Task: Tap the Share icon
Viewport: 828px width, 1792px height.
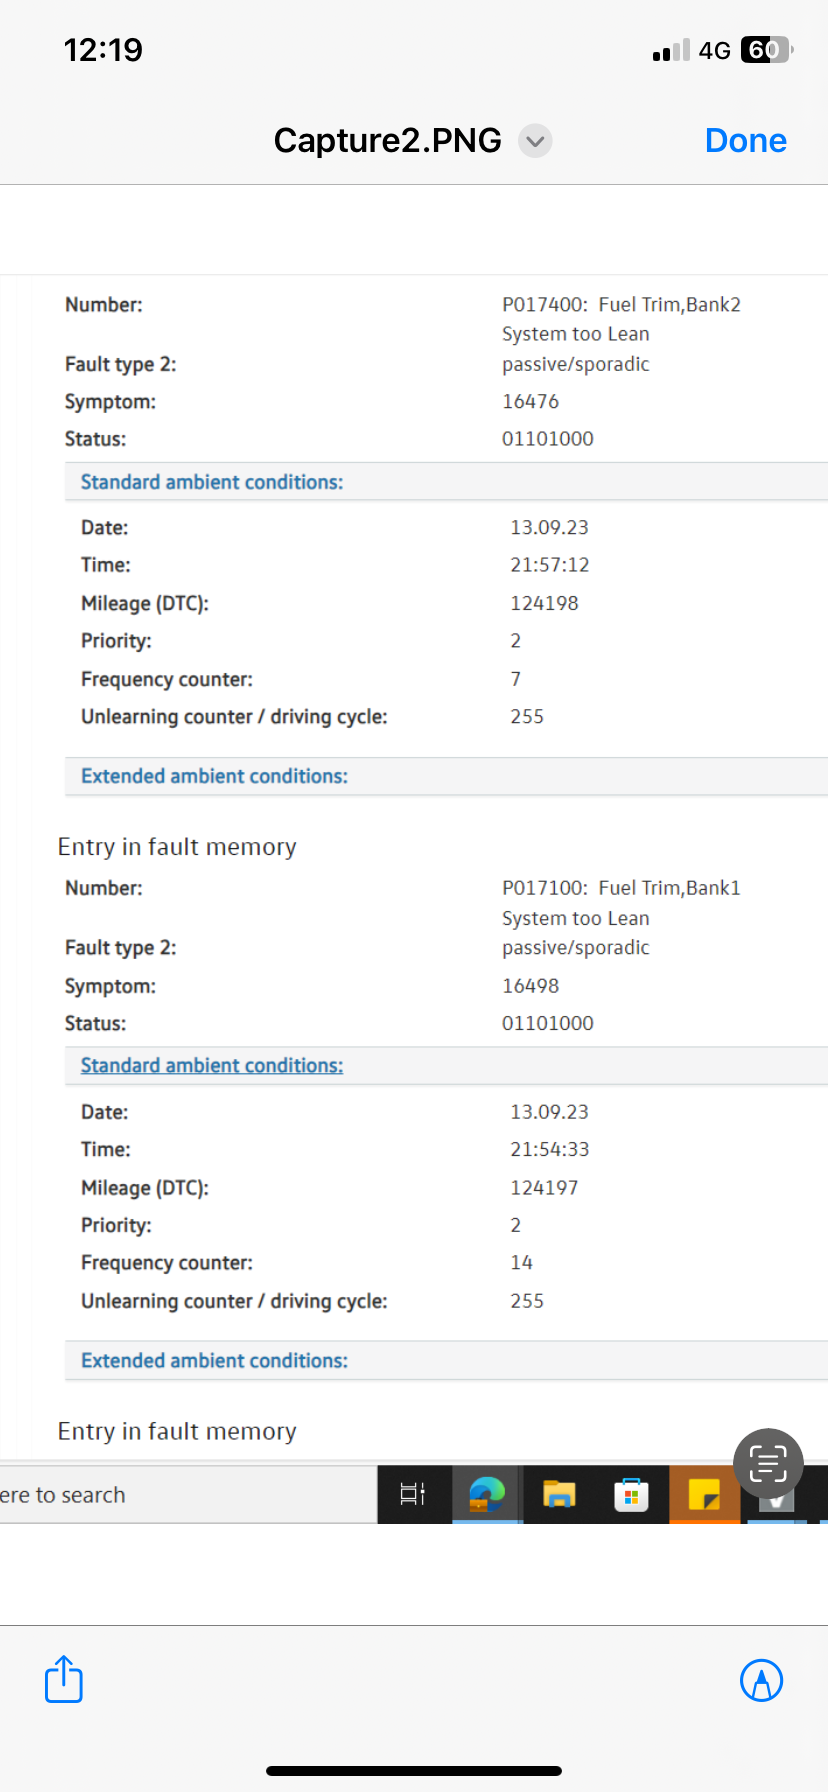Action: pyautogui.click(x=64, y=1679)
